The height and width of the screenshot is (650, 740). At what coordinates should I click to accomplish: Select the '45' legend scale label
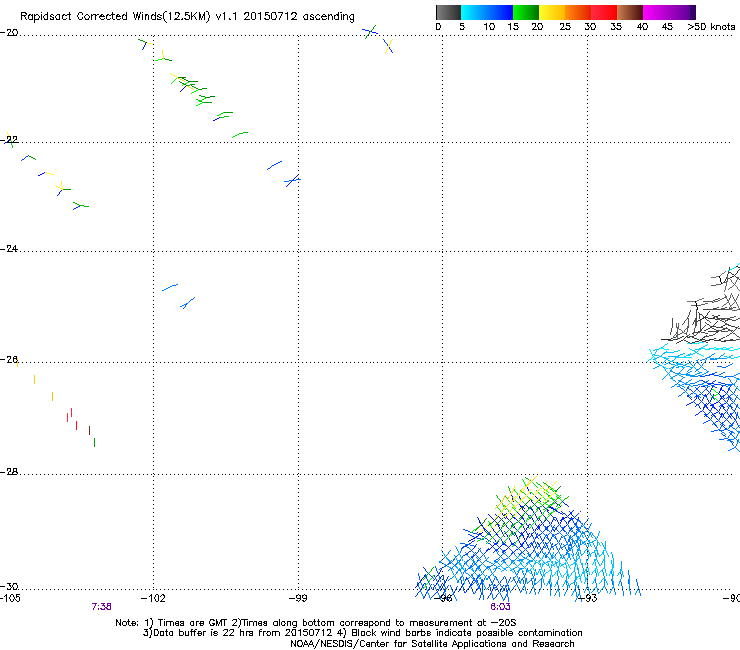click(667, 27)
